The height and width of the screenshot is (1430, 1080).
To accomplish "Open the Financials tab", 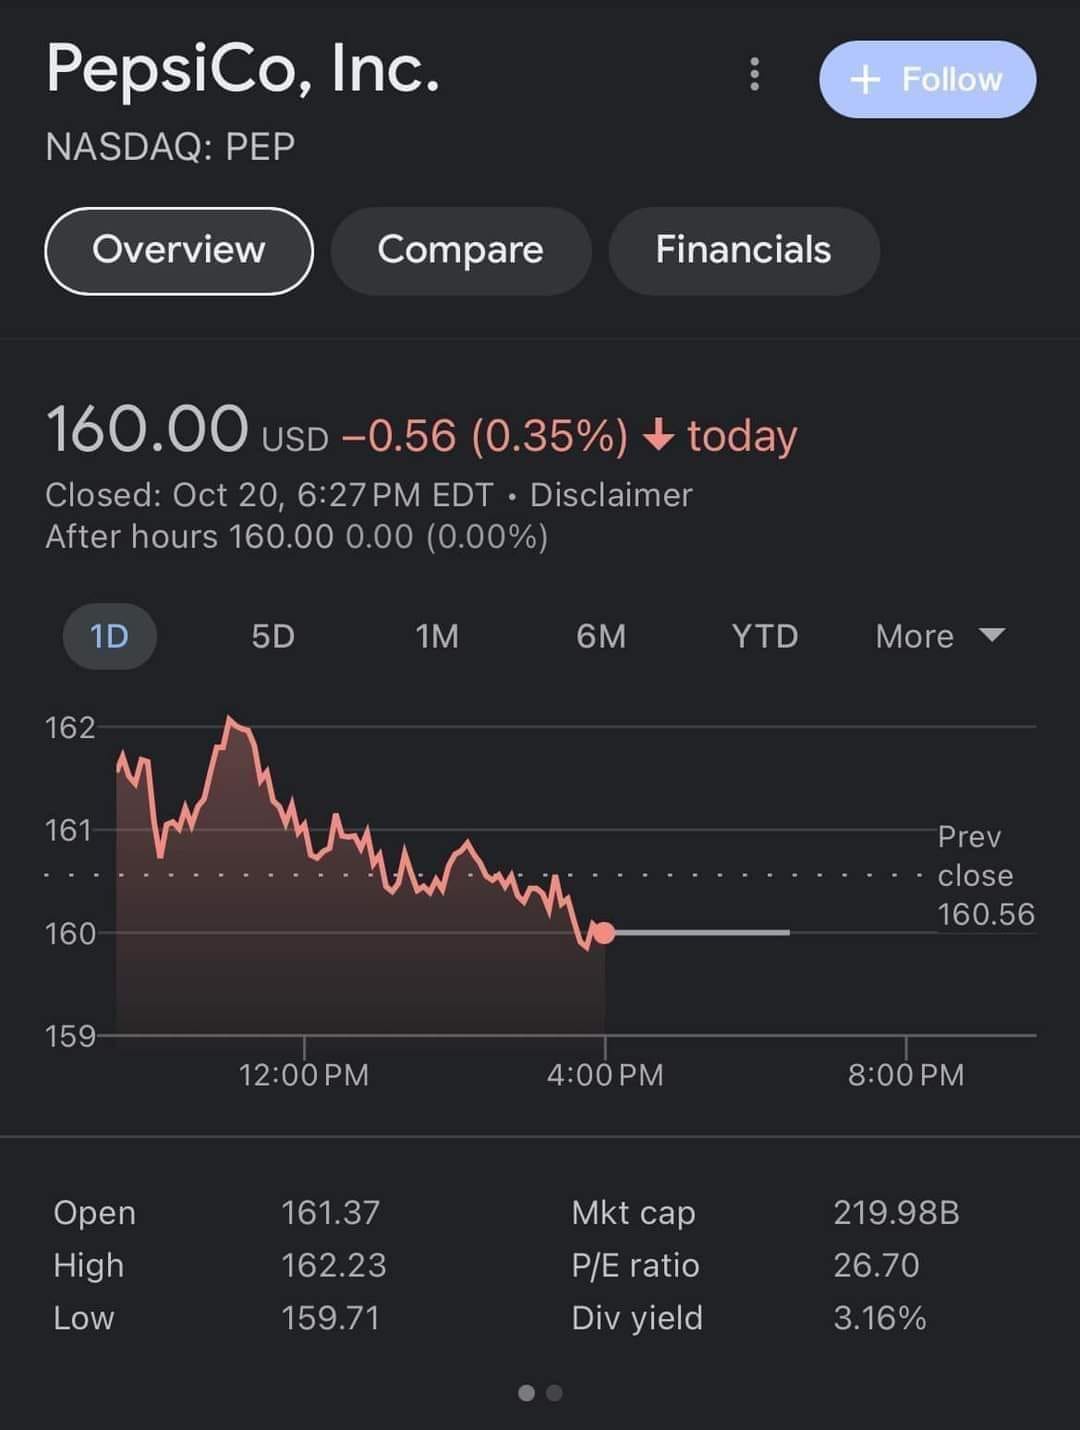I will [x=743, y=250].
